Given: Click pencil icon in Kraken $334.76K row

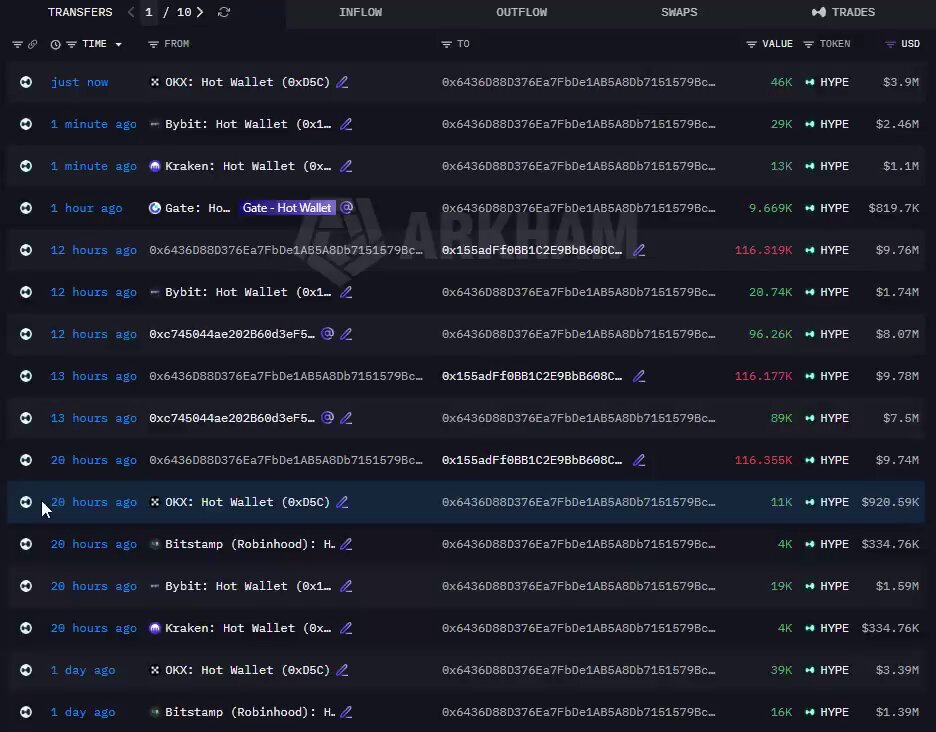Looking at the screenshot, I should 346,628.
